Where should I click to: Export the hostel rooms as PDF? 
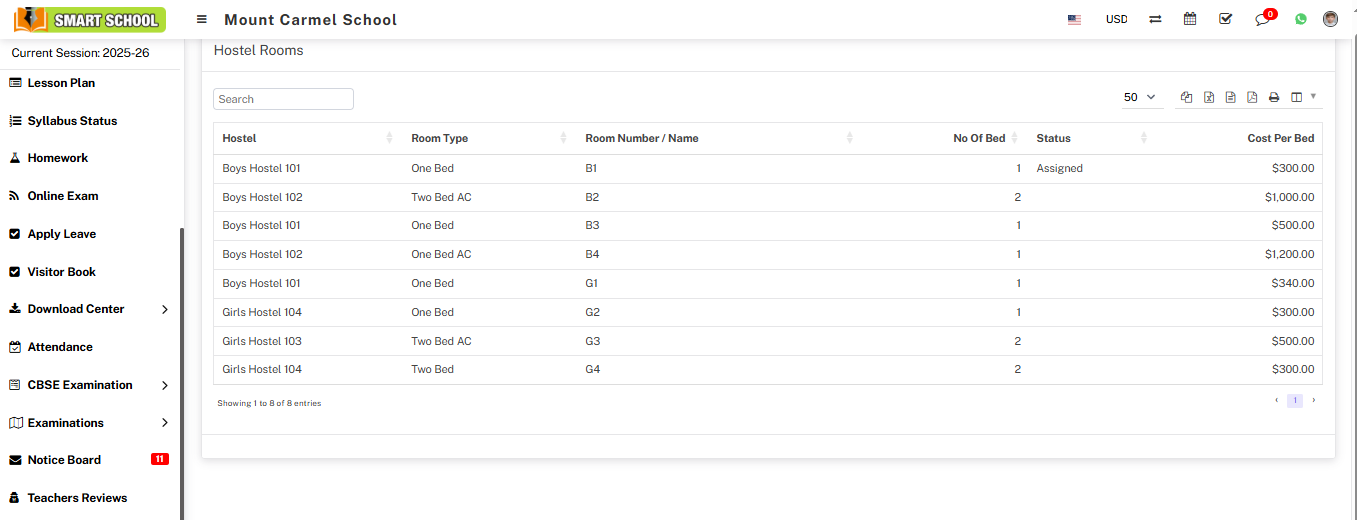point(1252,97)
